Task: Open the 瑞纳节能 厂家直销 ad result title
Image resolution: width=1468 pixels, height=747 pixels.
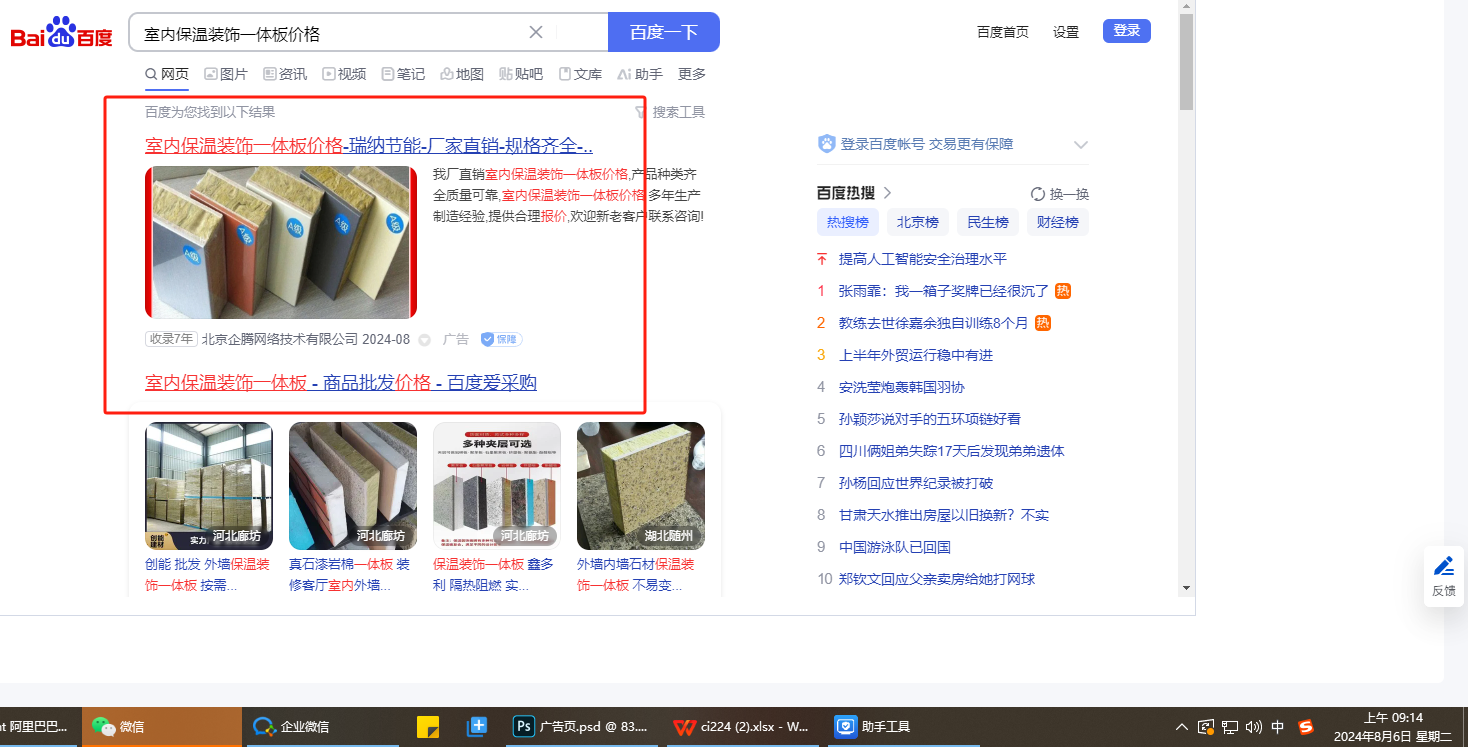Action: click(369, 145)
